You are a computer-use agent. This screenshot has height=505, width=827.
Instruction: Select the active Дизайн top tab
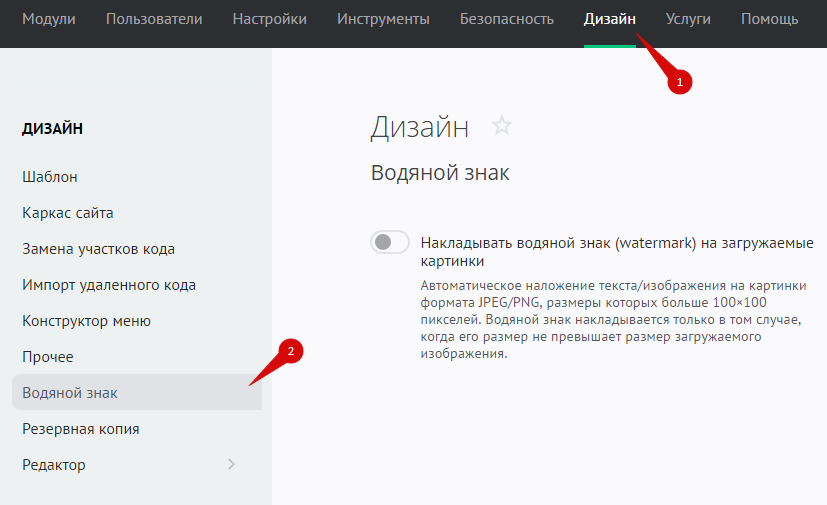pyautogui.click(x=609, y=19)
